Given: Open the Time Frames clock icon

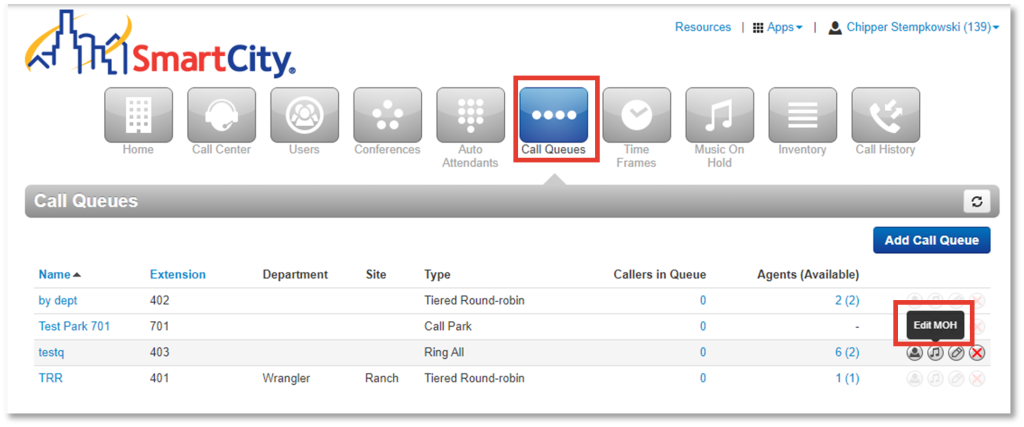Looking at the screenshot, I should point(636,115).
